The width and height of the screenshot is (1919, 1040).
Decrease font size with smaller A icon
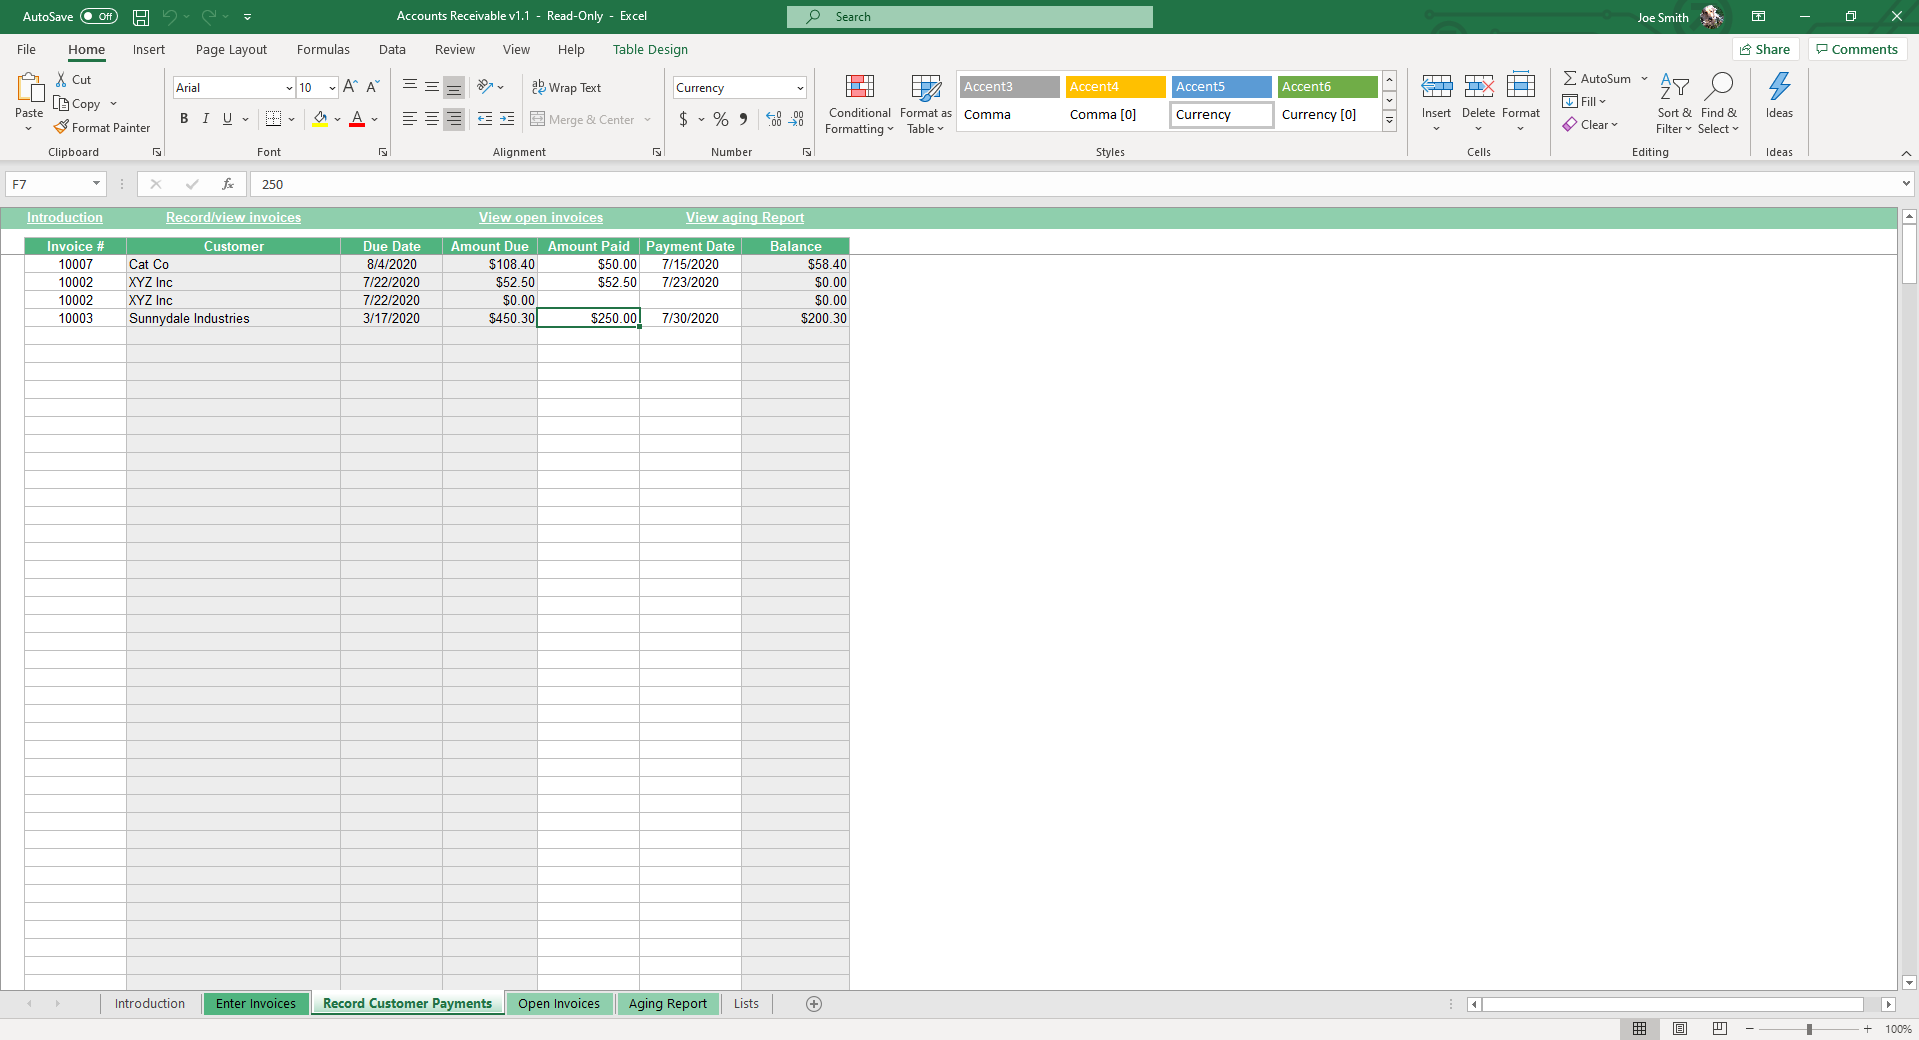point(372,87)
